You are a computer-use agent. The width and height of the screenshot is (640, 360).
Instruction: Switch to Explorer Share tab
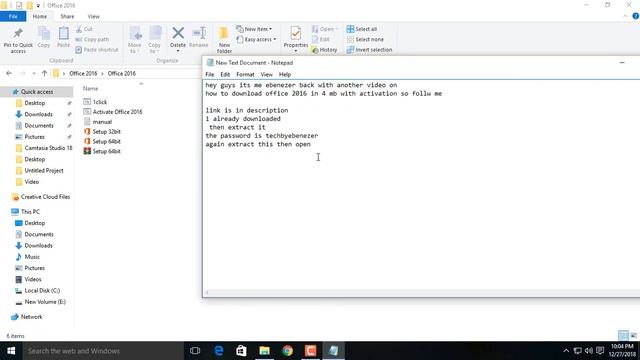tap(67, 16)
